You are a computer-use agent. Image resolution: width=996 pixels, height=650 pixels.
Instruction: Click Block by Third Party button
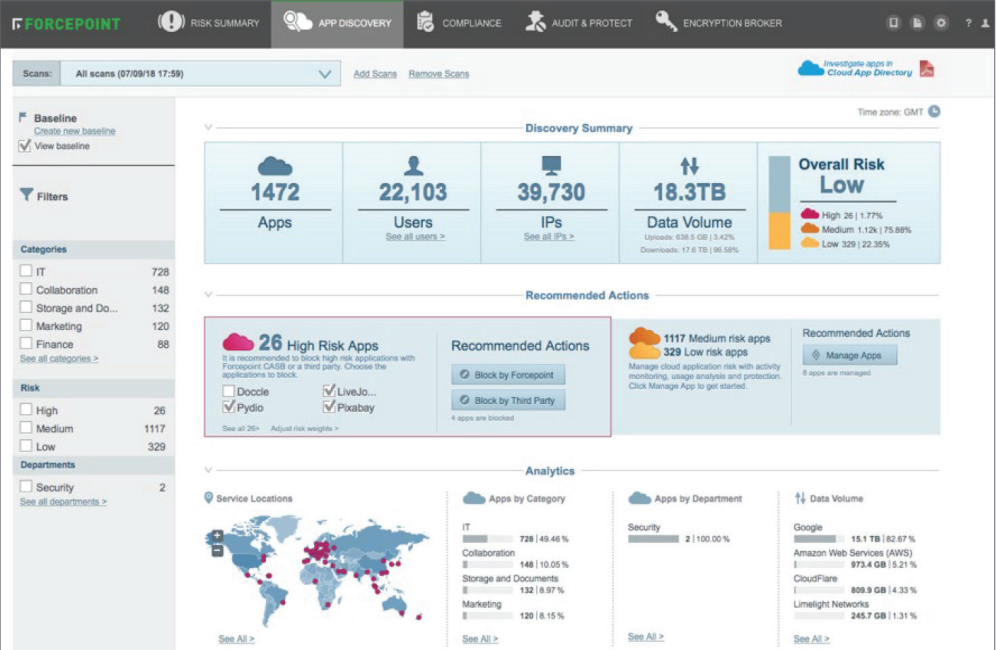click(x=508, y=400)
